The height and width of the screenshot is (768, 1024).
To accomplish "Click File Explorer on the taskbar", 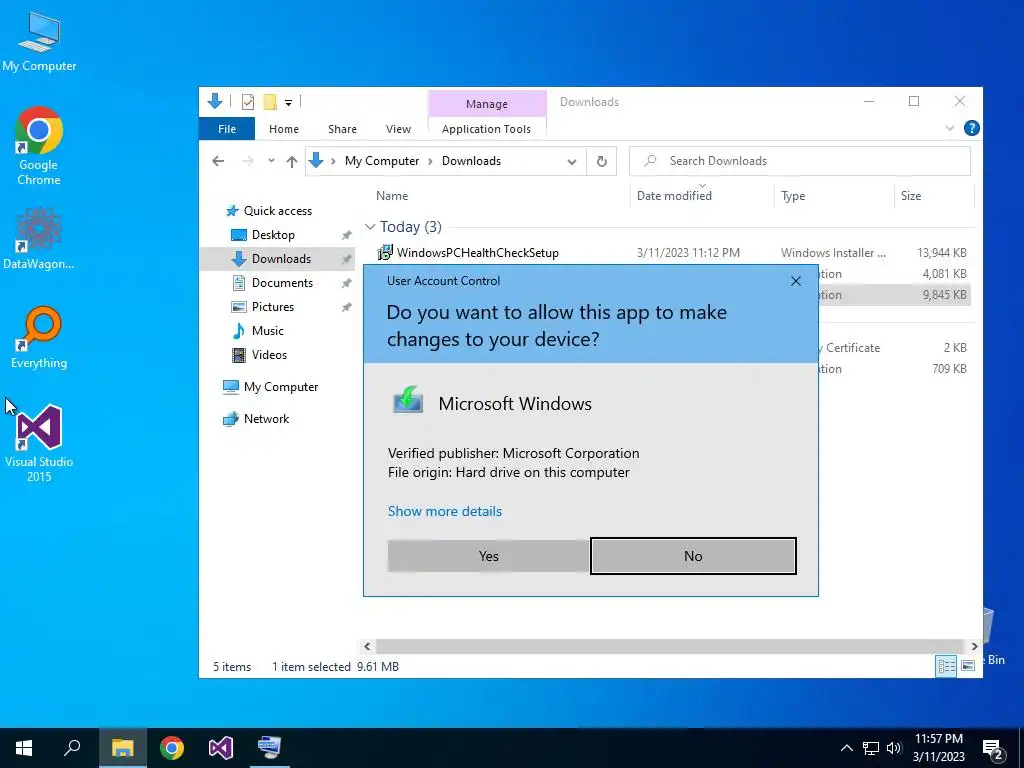I will tap(122, 748).
